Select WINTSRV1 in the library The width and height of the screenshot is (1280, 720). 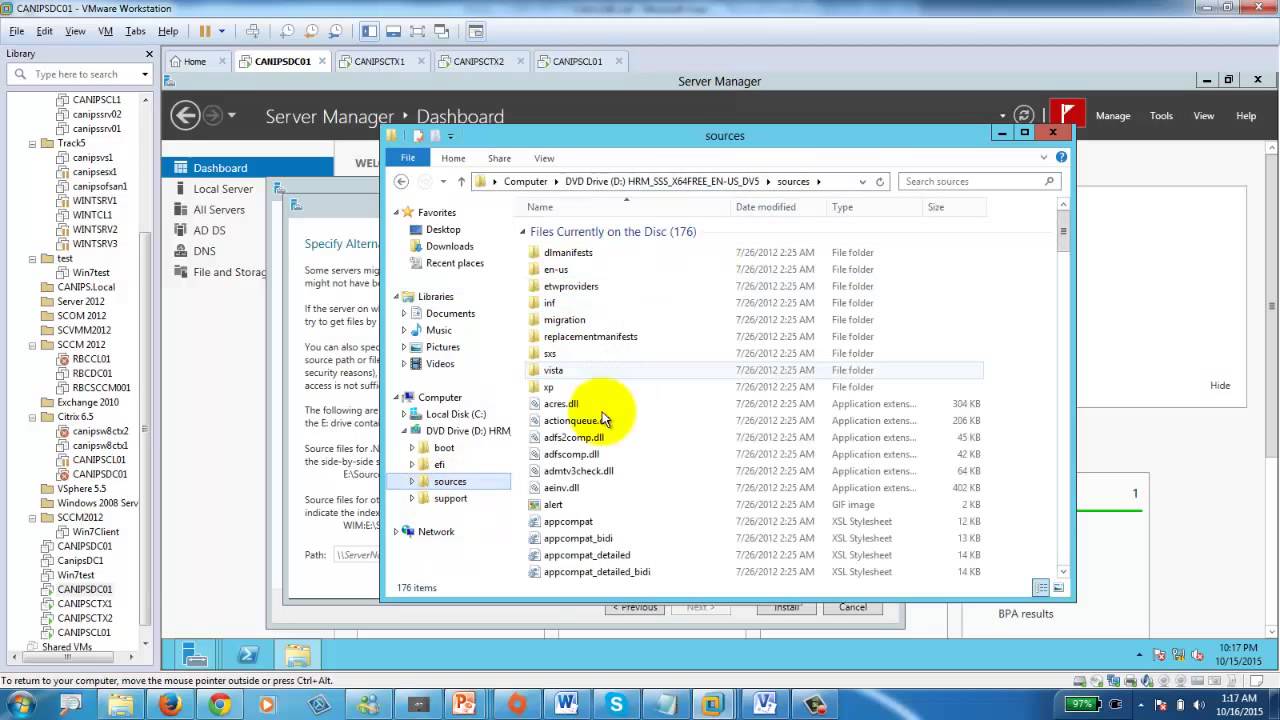pos(94,200)
